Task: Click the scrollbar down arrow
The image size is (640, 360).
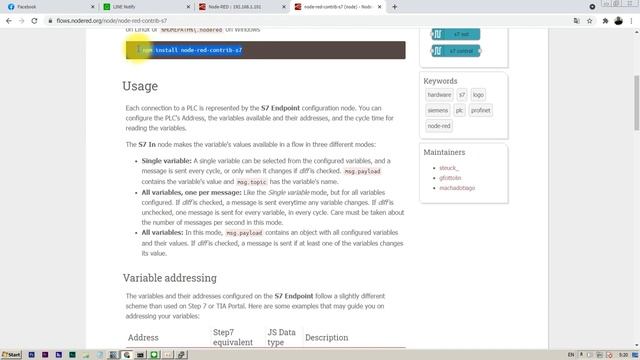Action: pyautogui.click(x=636, y=345)
